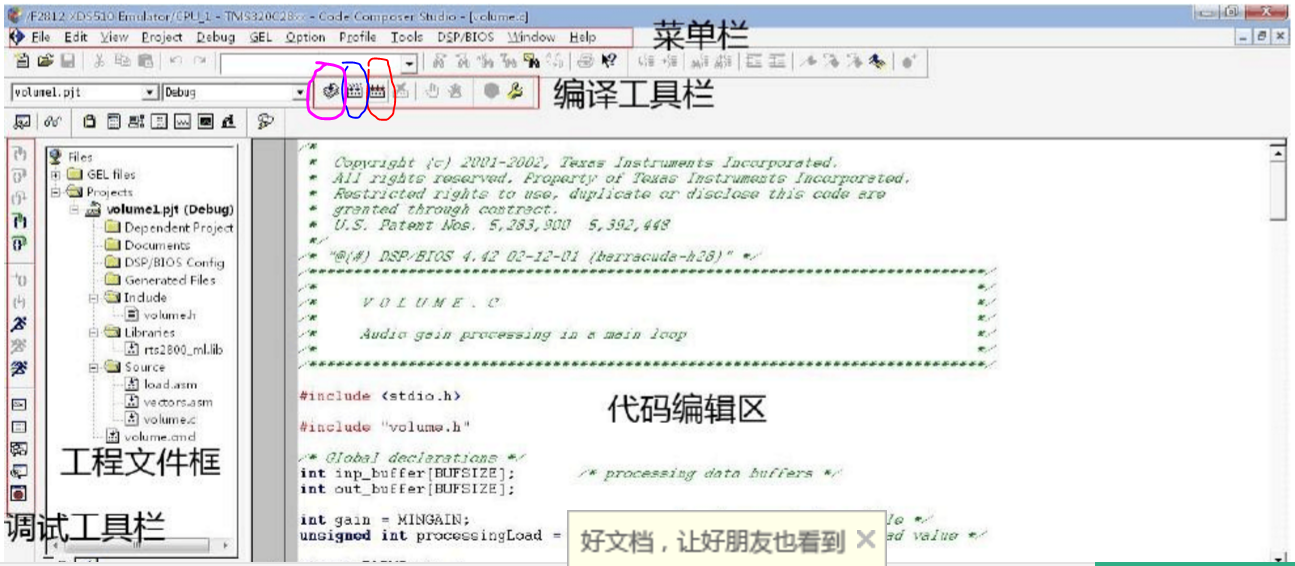
Task: Collapse the Source folder node
Action: pyautogui.click(x=91, y=367)
